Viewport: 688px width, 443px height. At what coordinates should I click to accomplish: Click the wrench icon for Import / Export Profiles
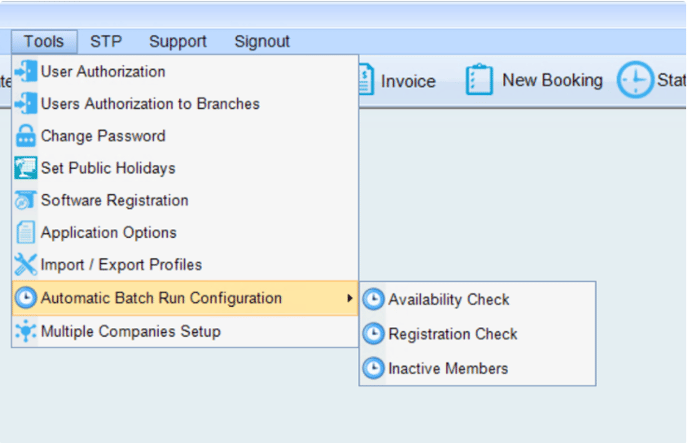tap(25, 264)
